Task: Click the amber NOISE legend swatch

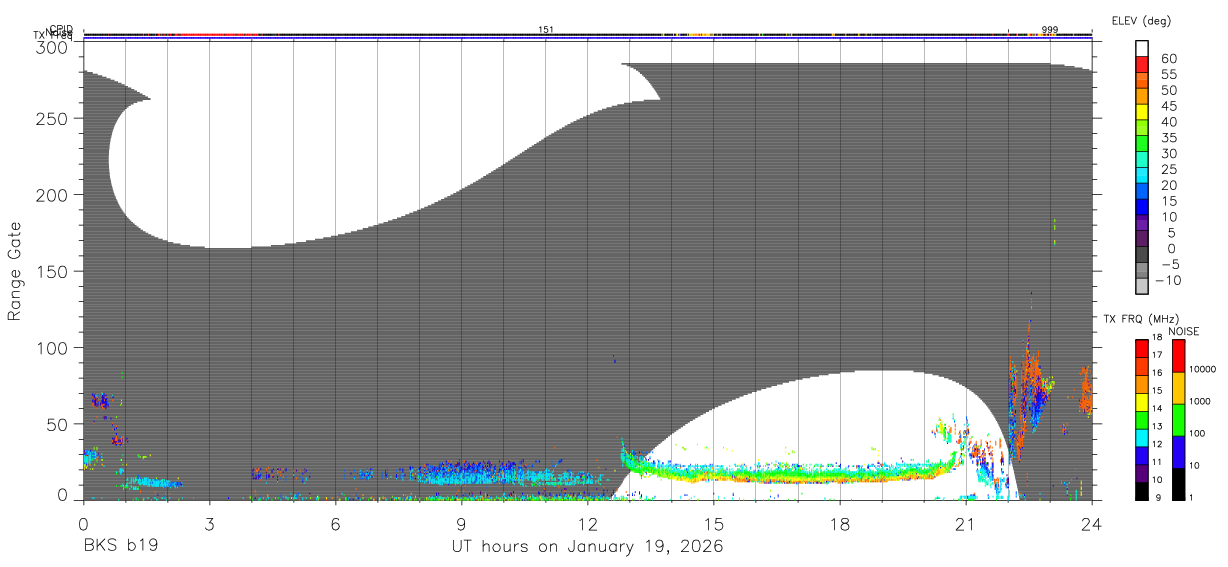Action: click(x=1179, y=388)
